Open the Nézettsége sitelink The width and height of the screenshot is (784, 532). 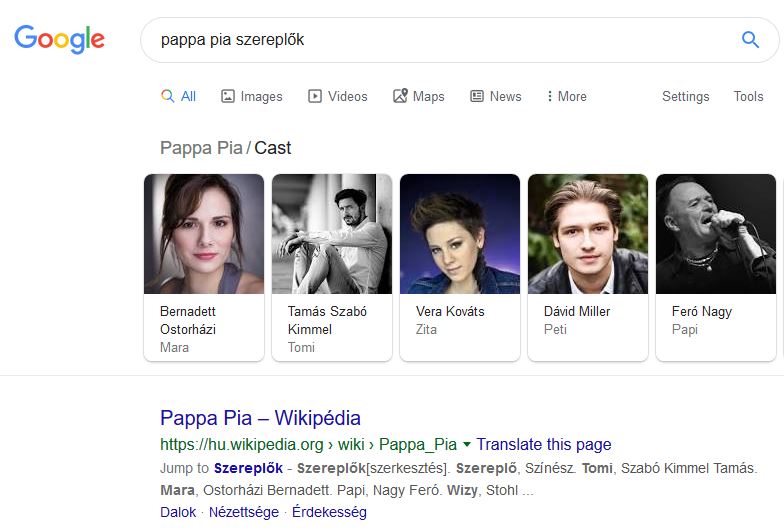point(244,512)
